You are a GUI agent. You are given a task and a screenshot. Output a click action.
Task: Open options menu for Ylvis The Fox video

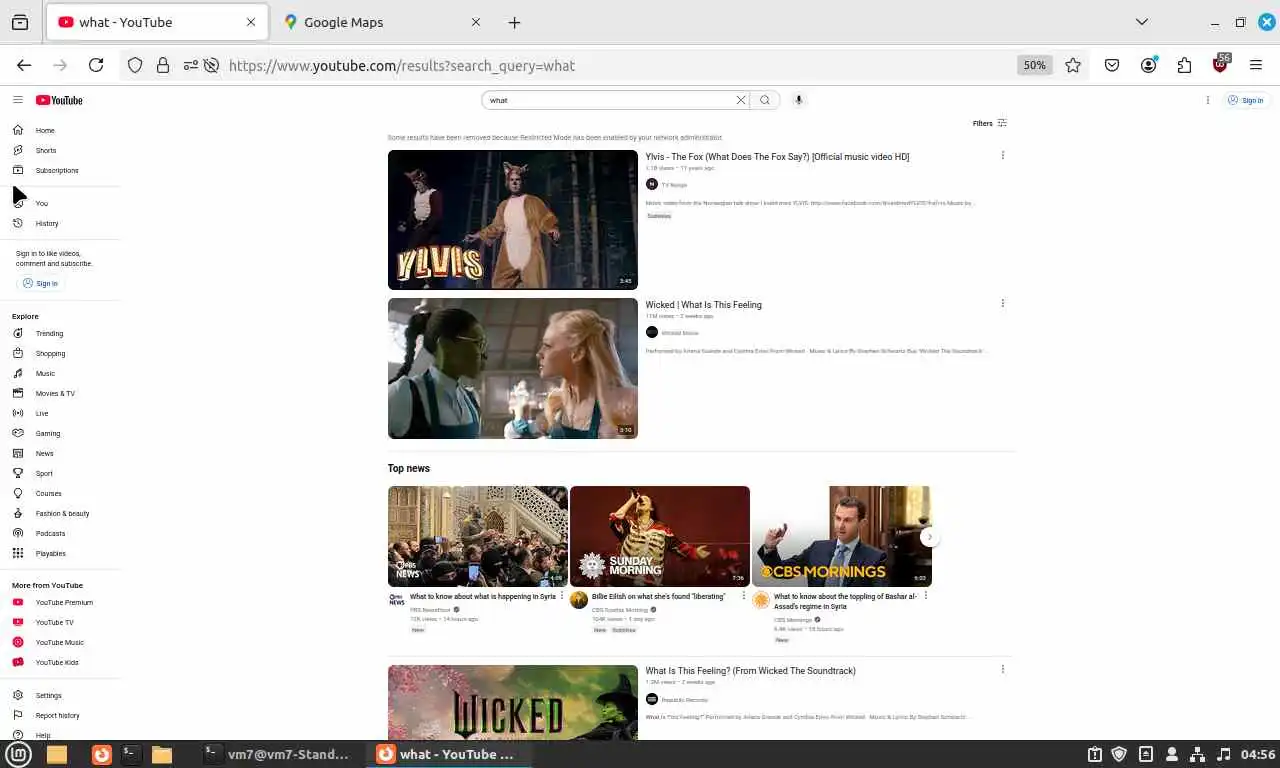tap(1003, 155)
